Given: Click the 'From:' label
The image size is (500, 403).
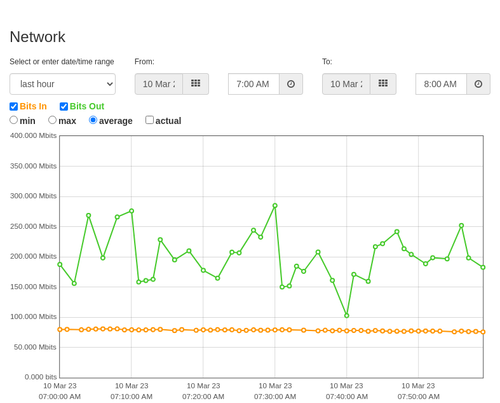Looking at the screenshot, I should click(144, 62).
